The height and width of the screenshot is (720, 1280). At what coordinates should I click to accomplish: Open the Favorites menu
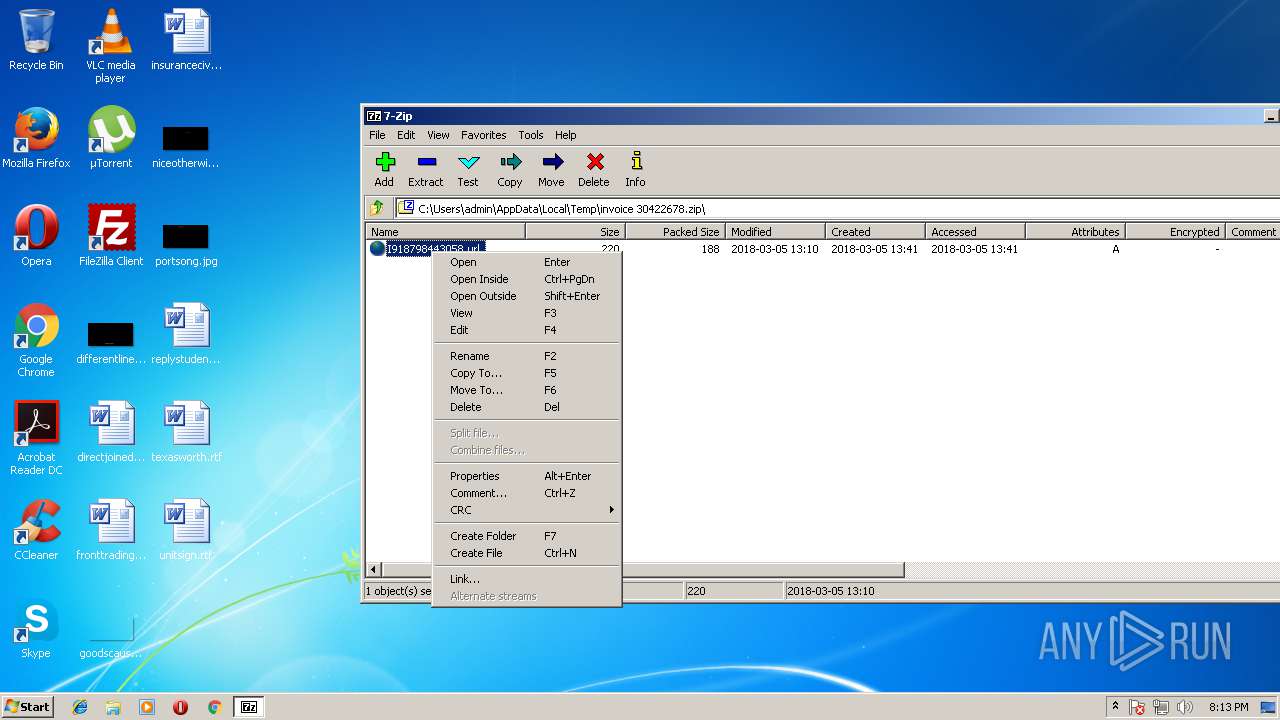coord(483,135)
